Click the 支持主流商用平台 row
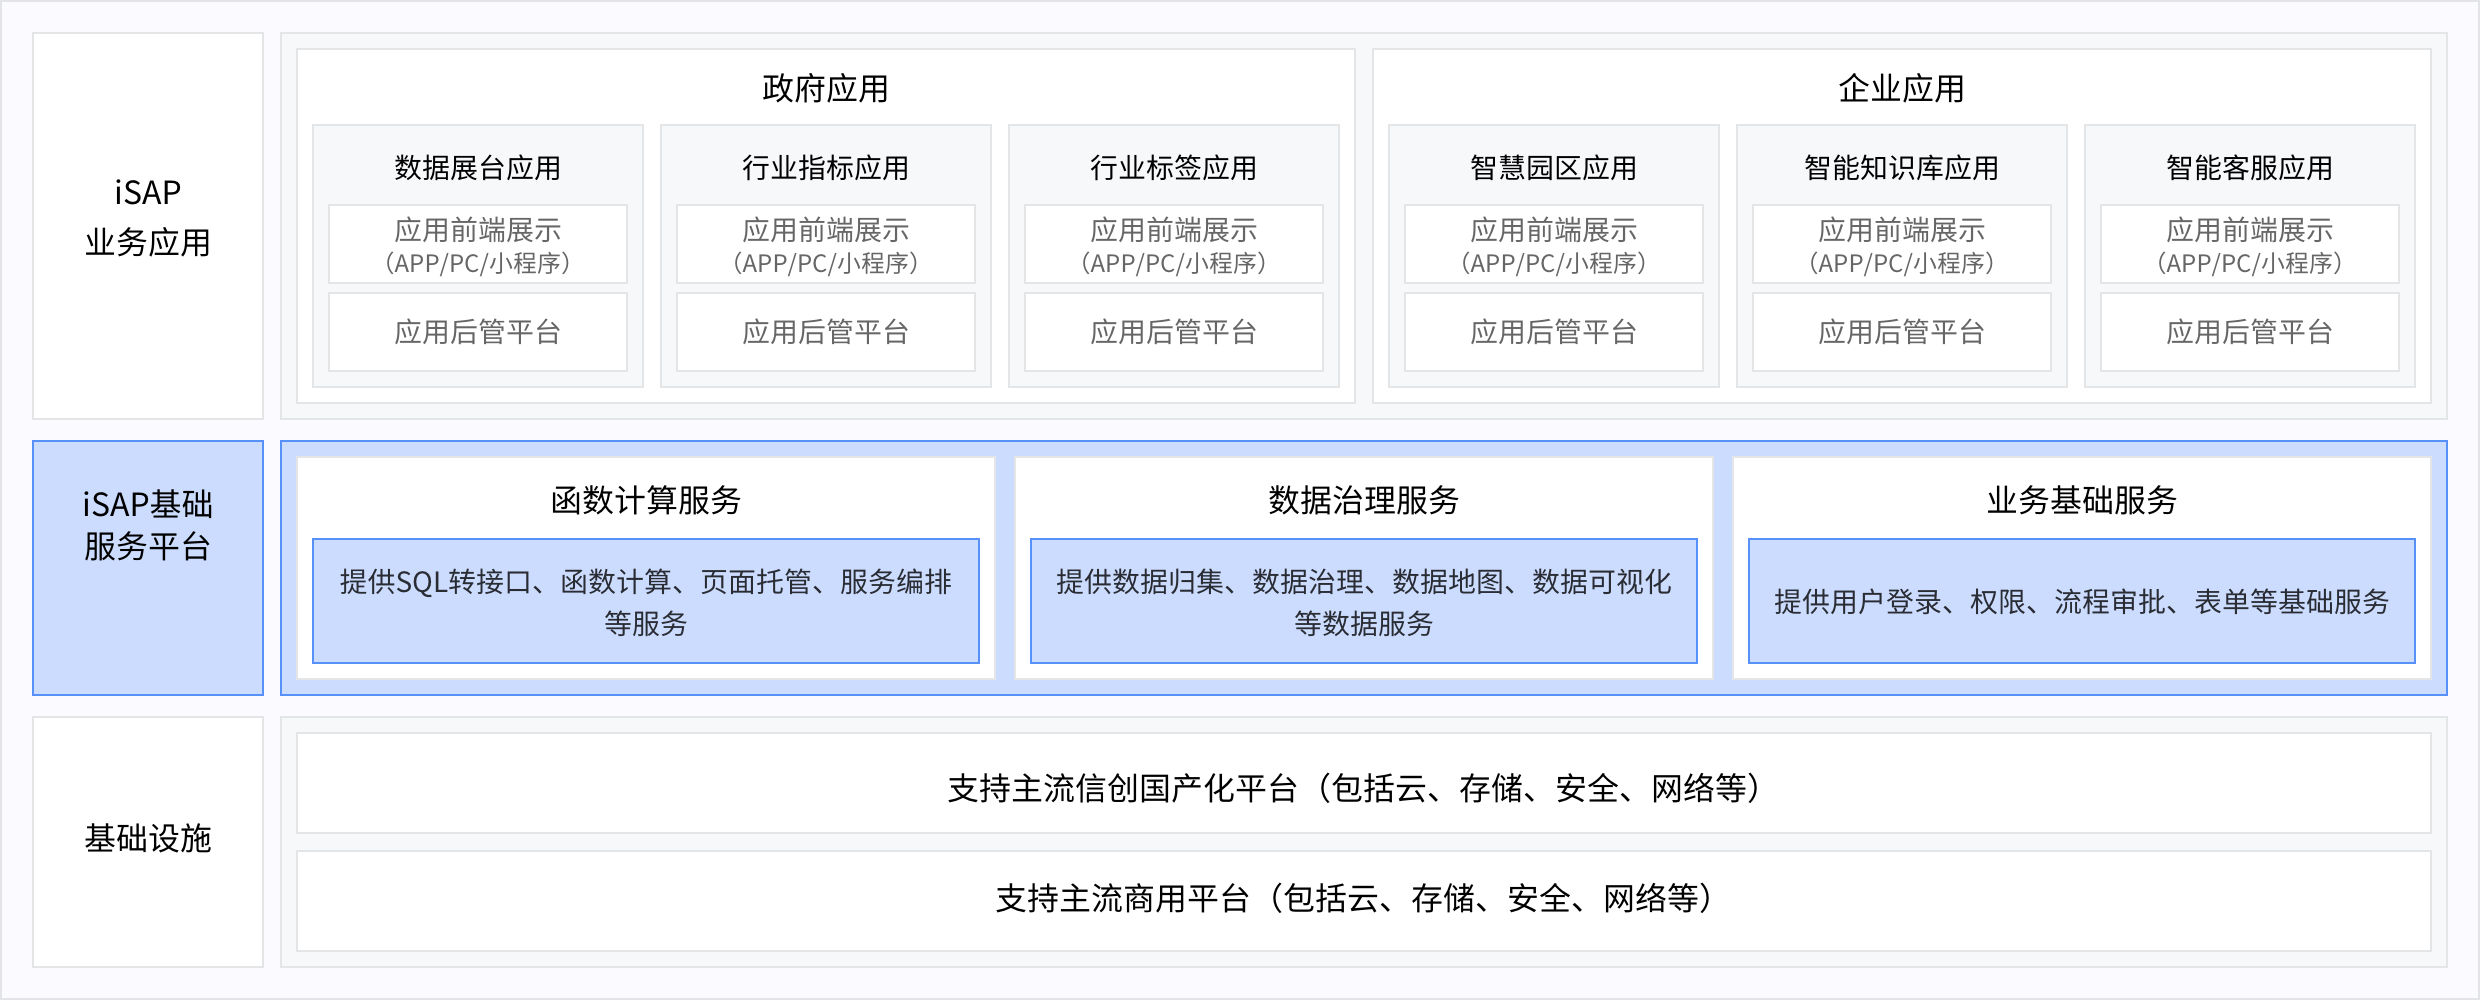Screen dimensions: 2480x1000 1363,899
